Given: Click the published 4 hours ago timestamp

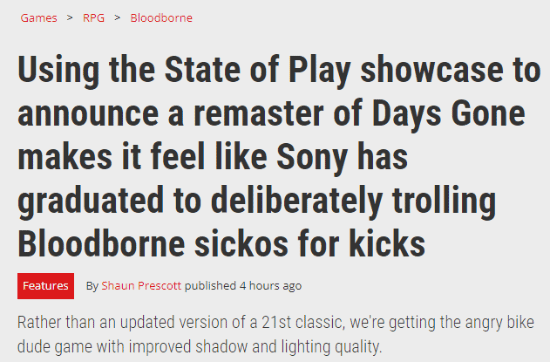Looking at the screenshot, I should 243,286.
